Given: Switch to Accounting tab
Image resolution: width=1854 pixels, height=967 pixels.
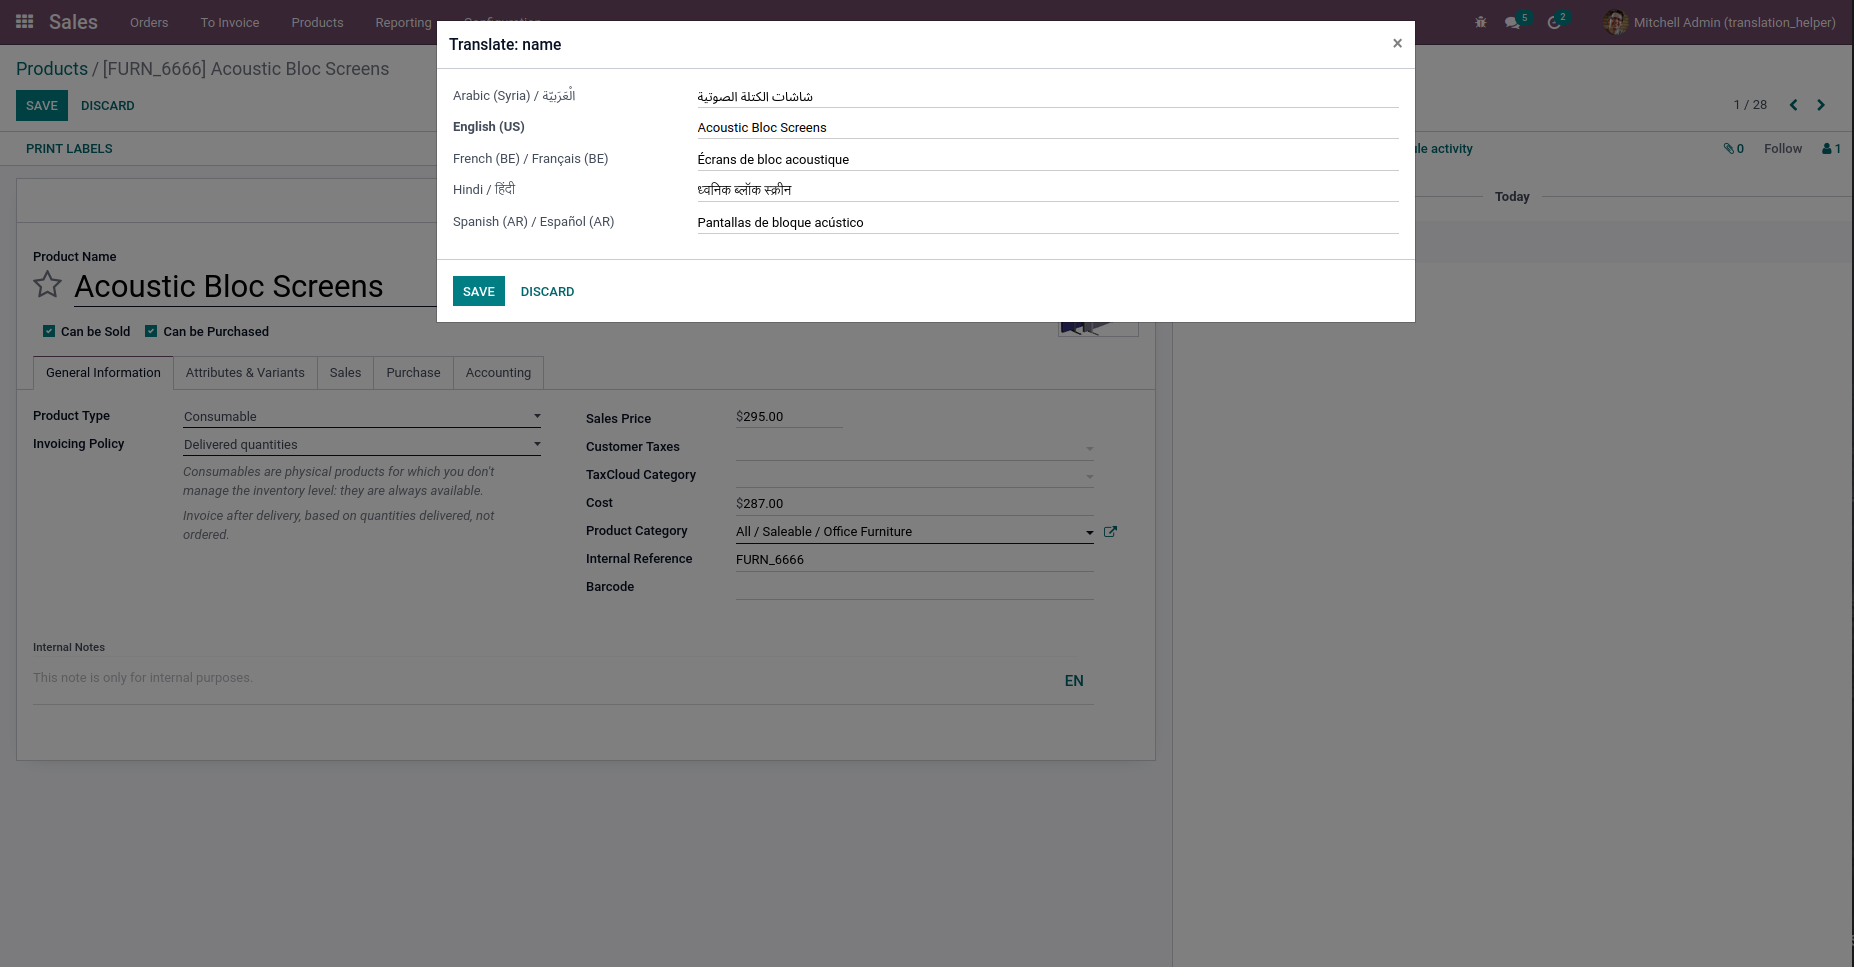Looking at the screenshot, I should [x=498, y=373].
